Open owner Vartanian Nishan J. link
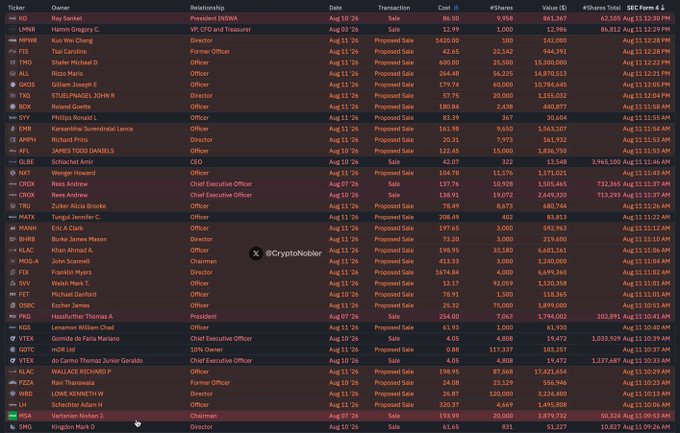This screenshot has height=433, width=680. [x=78, y=416]
